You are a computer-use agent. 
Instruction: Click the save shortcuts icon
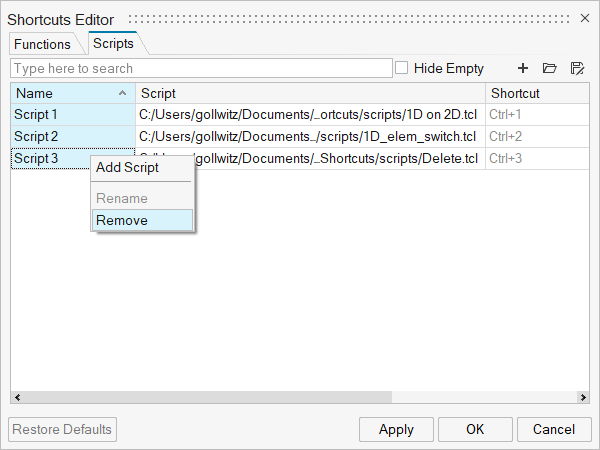coord(577,68)
